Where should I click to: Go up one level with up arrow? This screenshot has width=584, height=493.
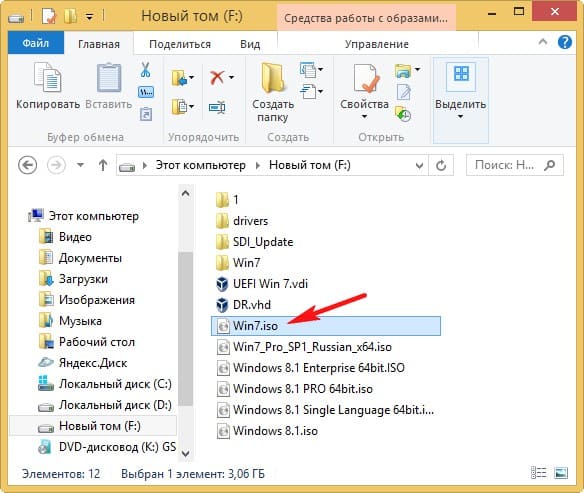click(x=103, y=165)
